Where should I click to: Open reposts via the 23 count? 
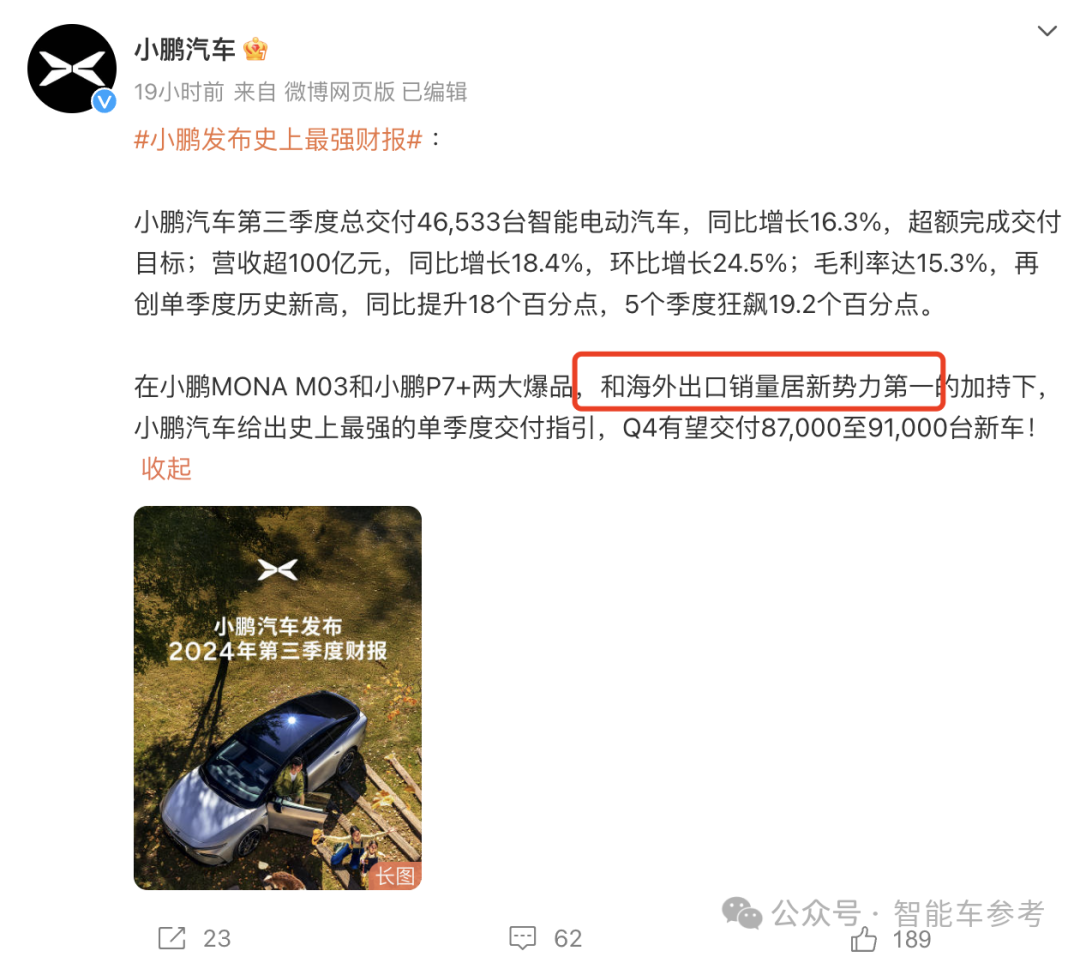[217, 938]
